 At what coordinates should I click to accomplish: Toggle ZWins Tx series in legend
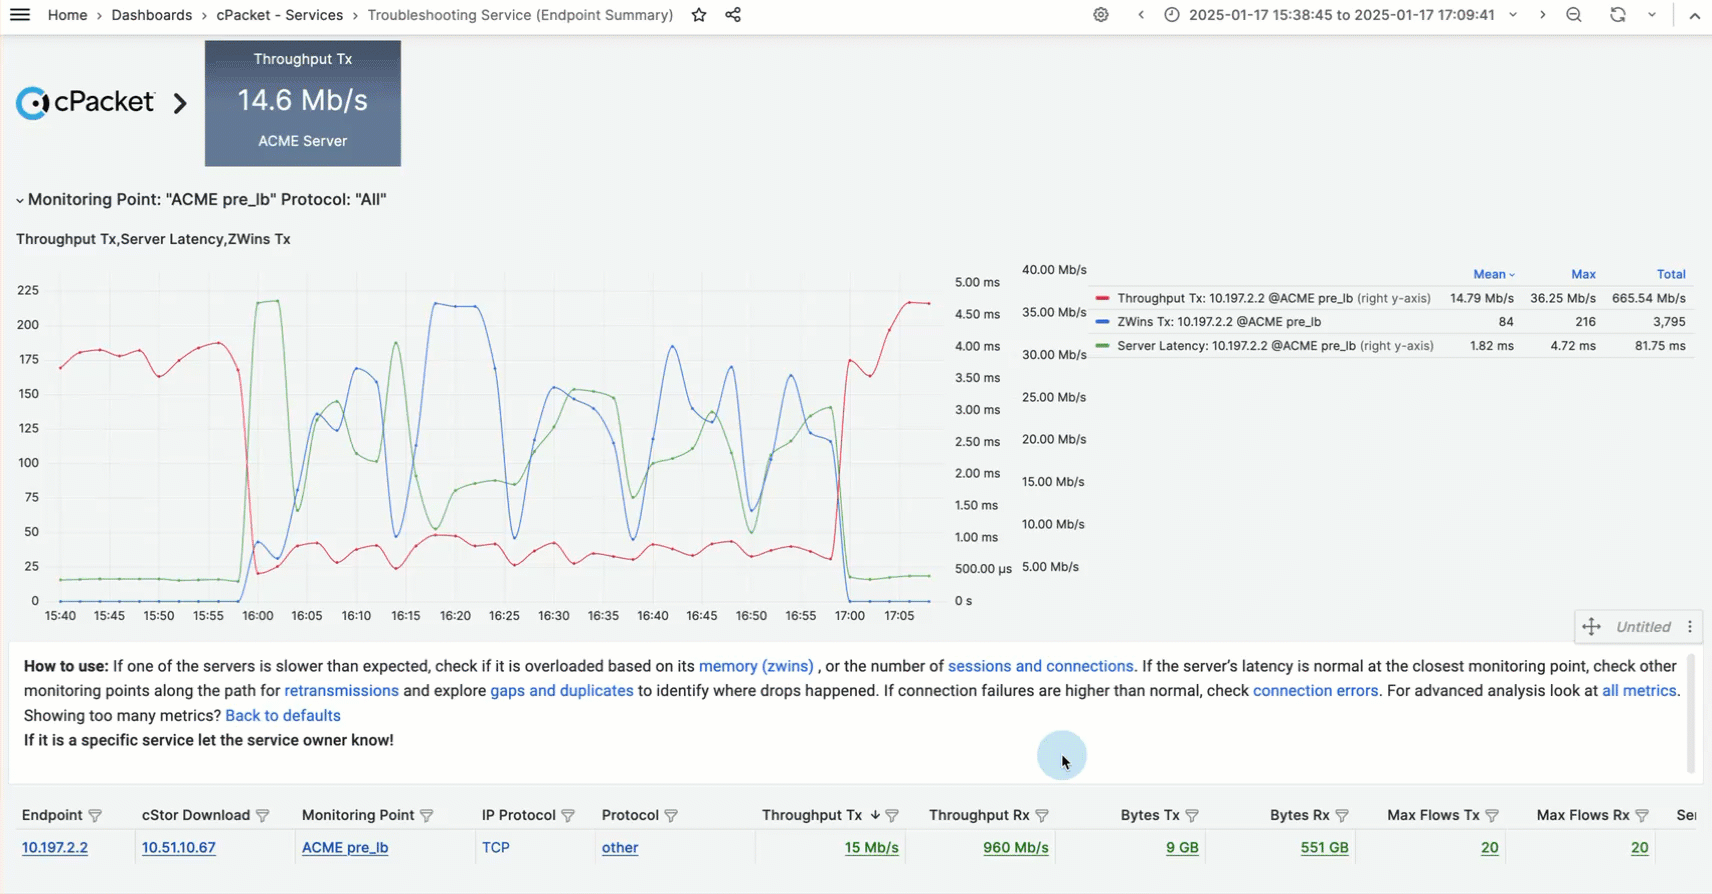coord(1219,322)
